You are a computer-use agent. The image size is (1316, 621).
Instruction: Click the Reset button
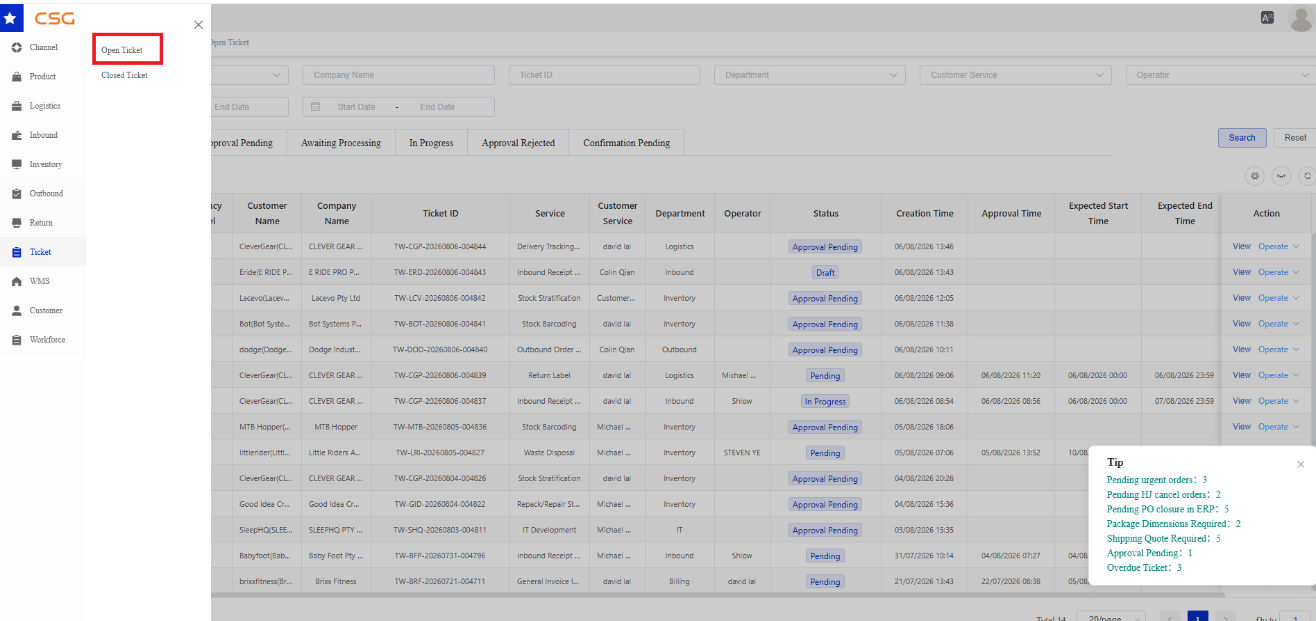point(1295,138)
